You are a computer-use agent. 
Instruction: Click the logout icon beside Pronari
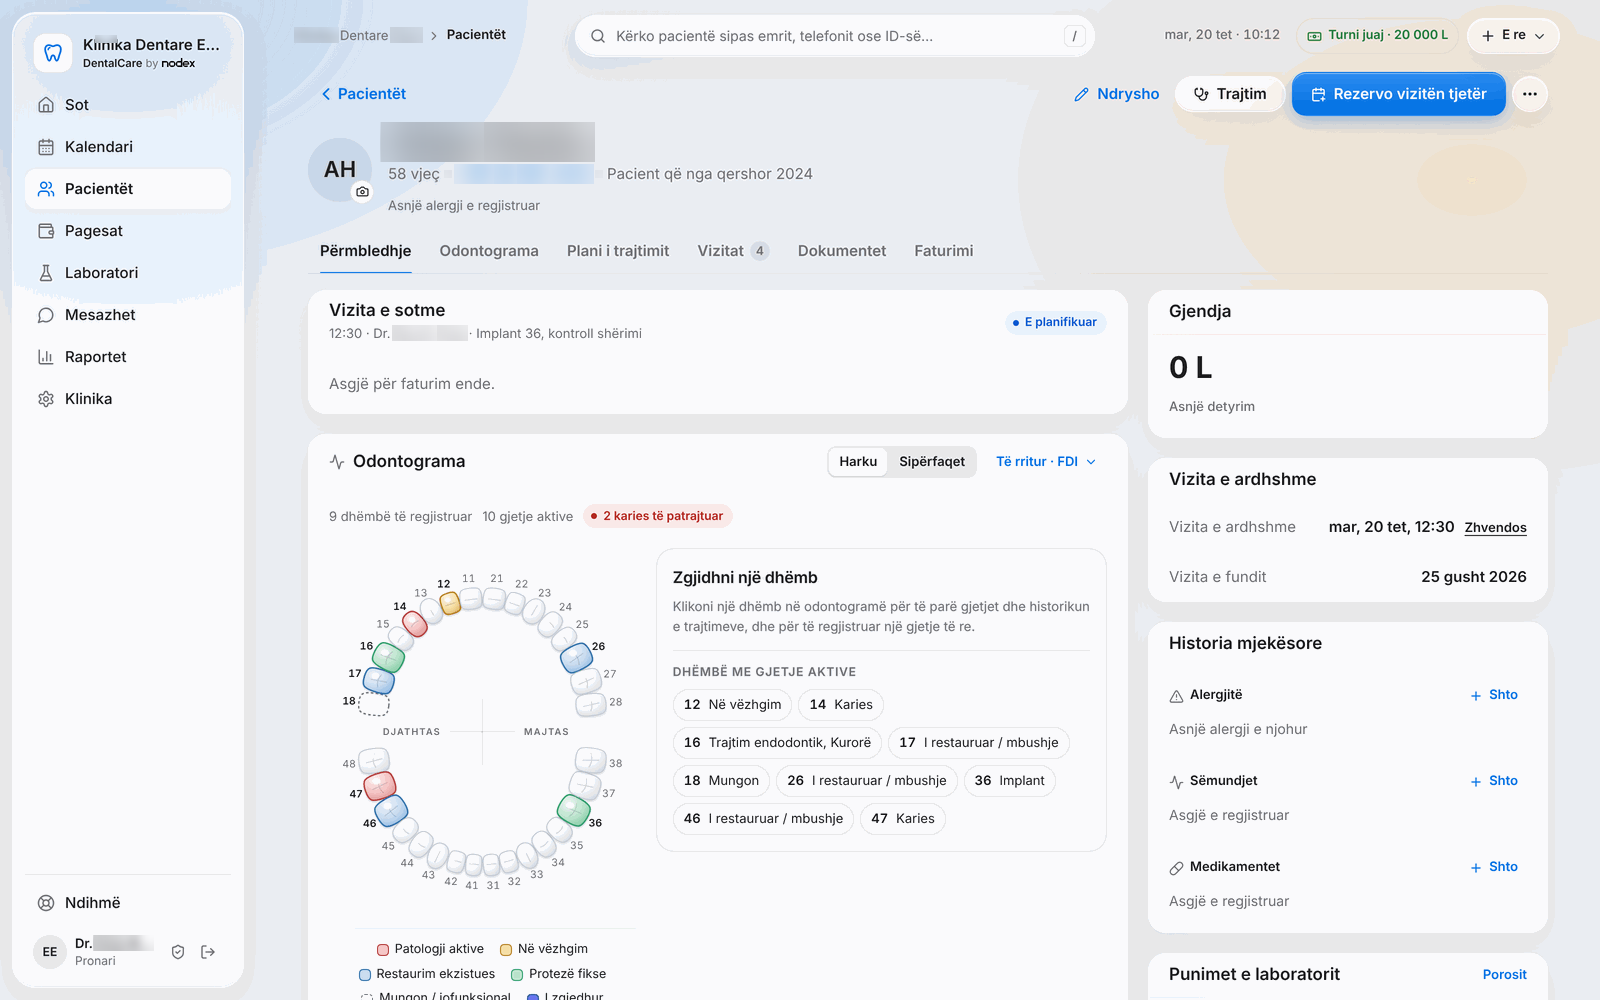pyautogui.click(x=208, y=952)
